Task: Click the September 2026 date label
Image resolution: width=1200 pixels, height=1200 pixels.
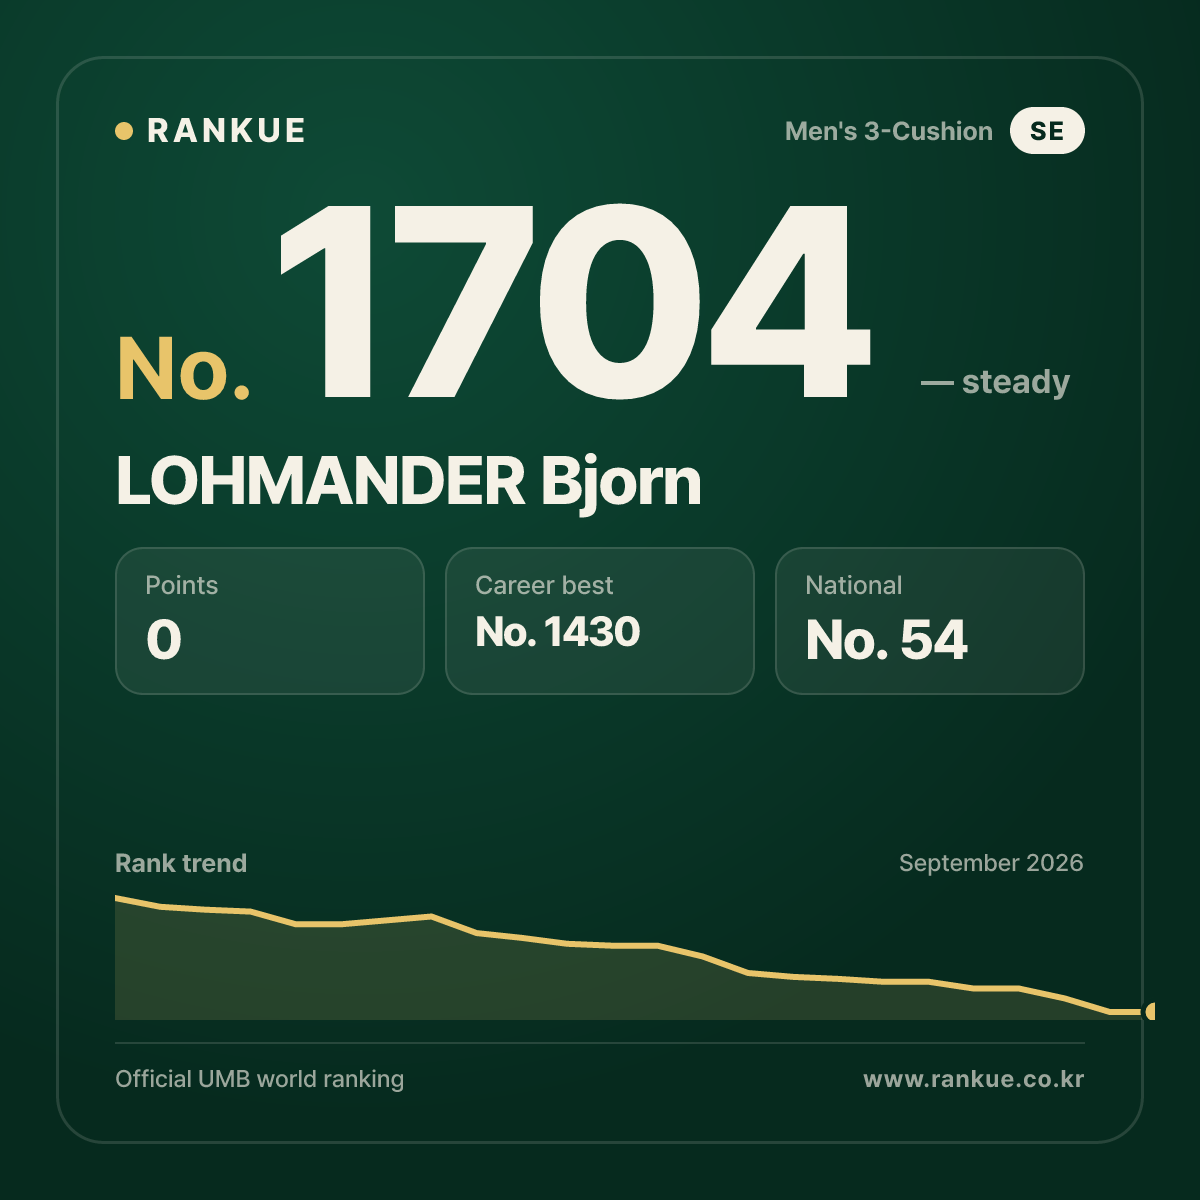Action: (991, 863)
